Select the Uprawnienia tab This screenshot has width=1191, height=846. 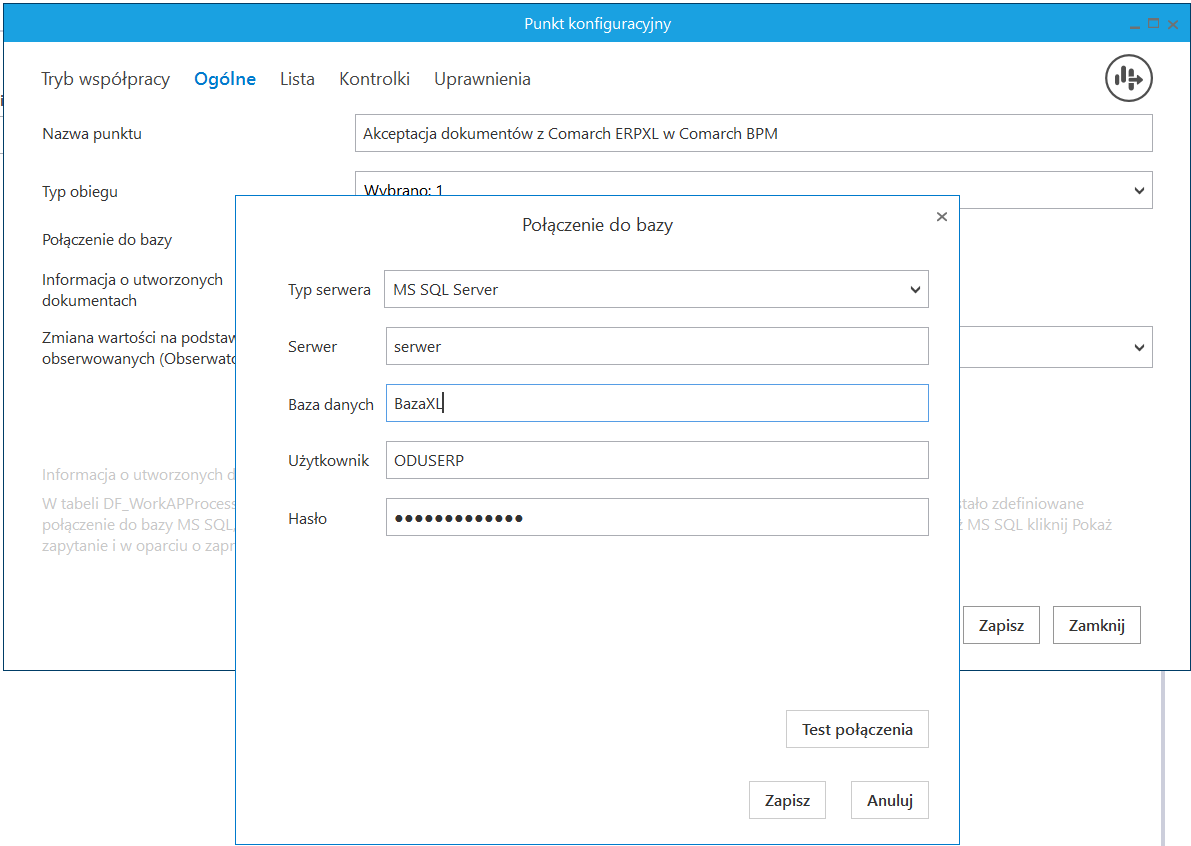point(482,79)
